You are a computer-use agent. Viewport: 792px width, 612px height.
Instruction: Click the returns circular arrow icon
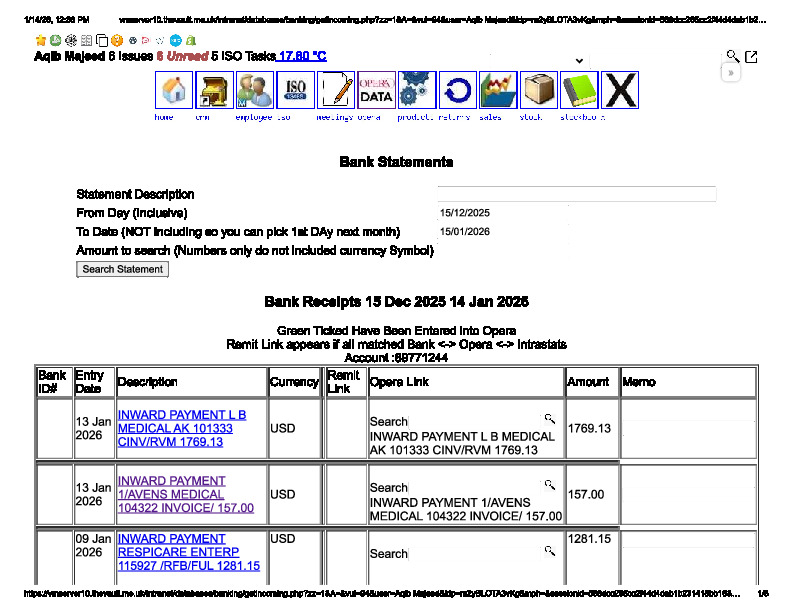coord(458,91)
